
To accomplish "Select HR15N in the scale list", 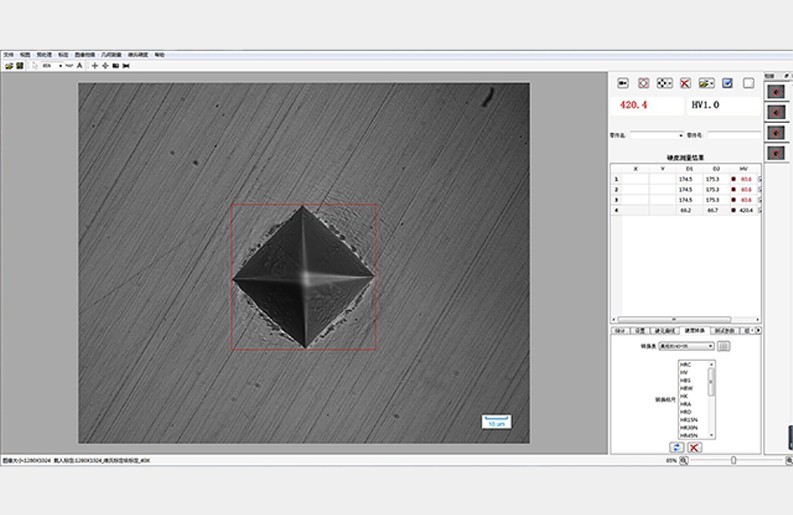I will pos(688,420).
